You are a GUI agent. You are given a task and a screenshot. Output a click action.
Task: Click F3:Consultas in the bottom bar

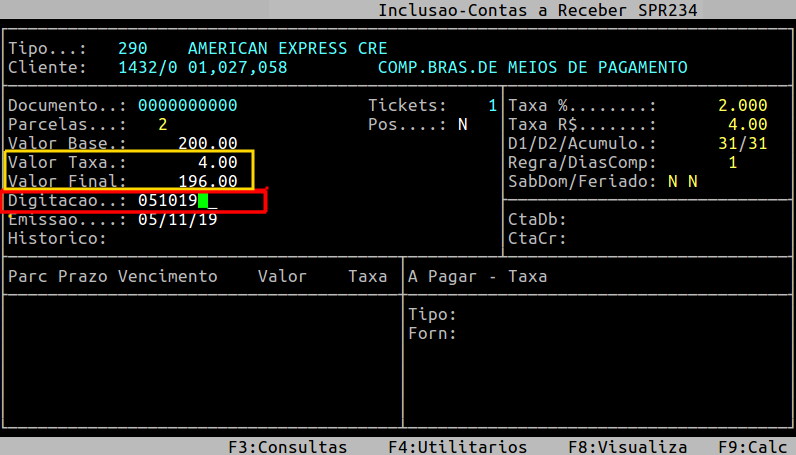(x=302, y=447)
